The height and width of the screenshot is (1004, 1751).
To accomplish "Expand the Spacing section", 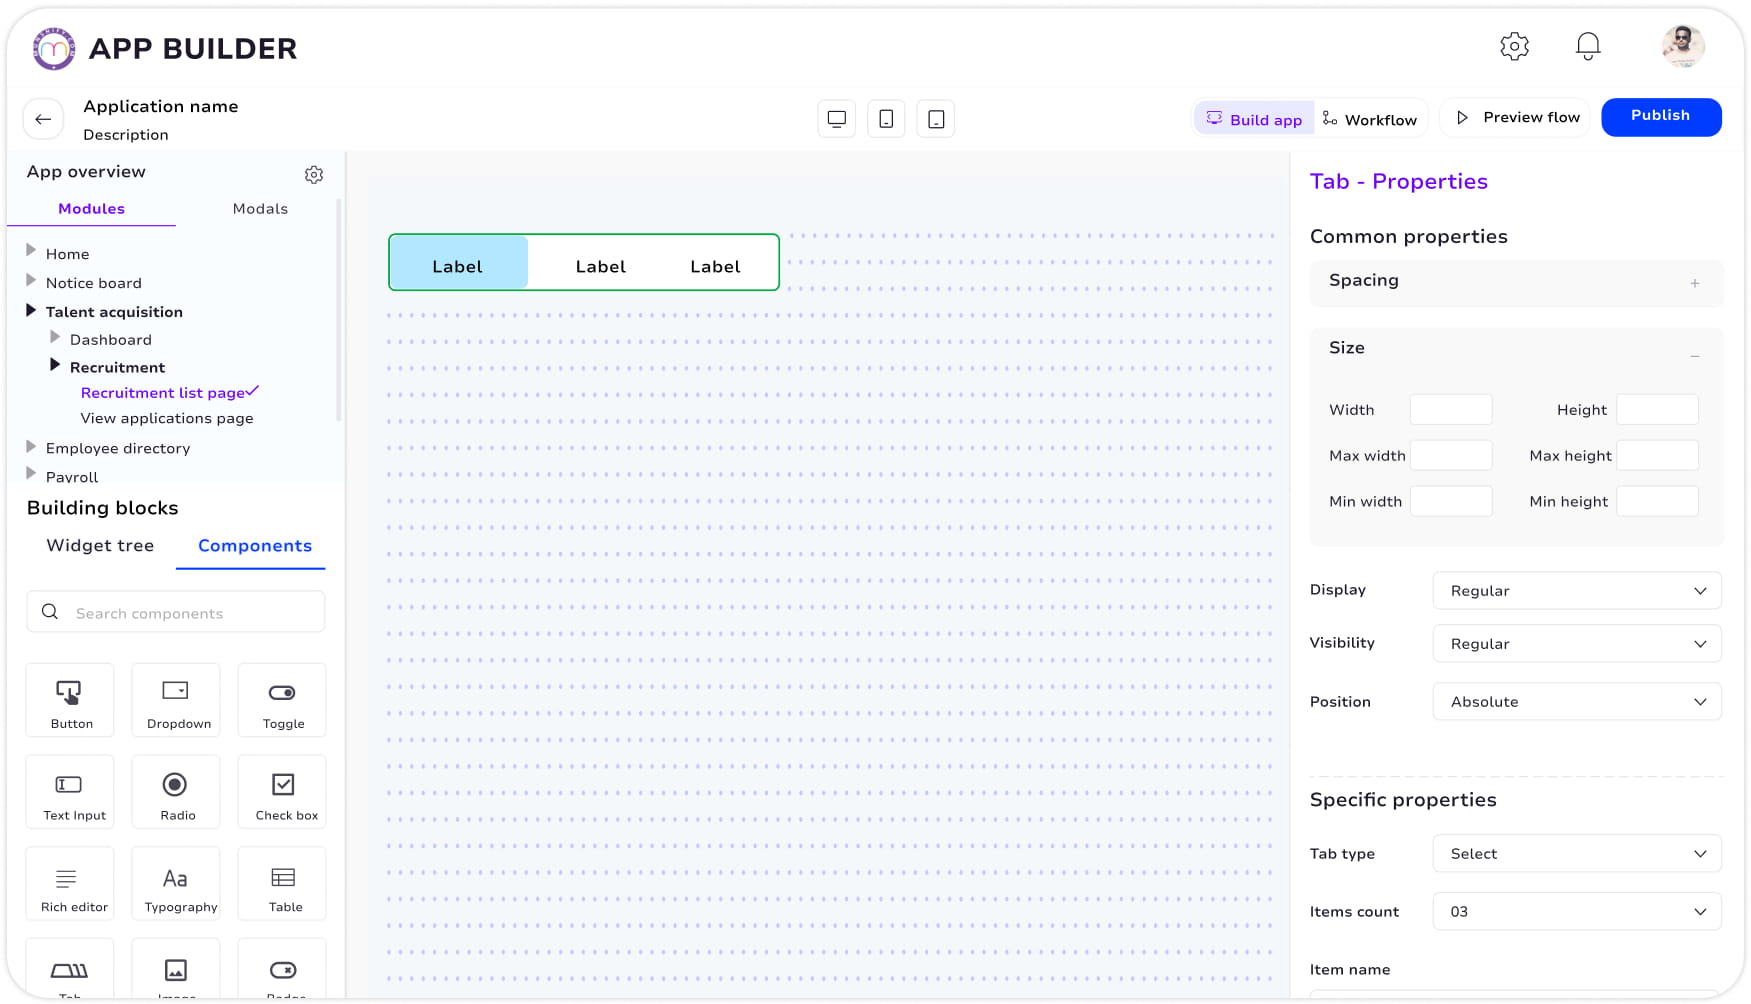I will coord(1695,284).
